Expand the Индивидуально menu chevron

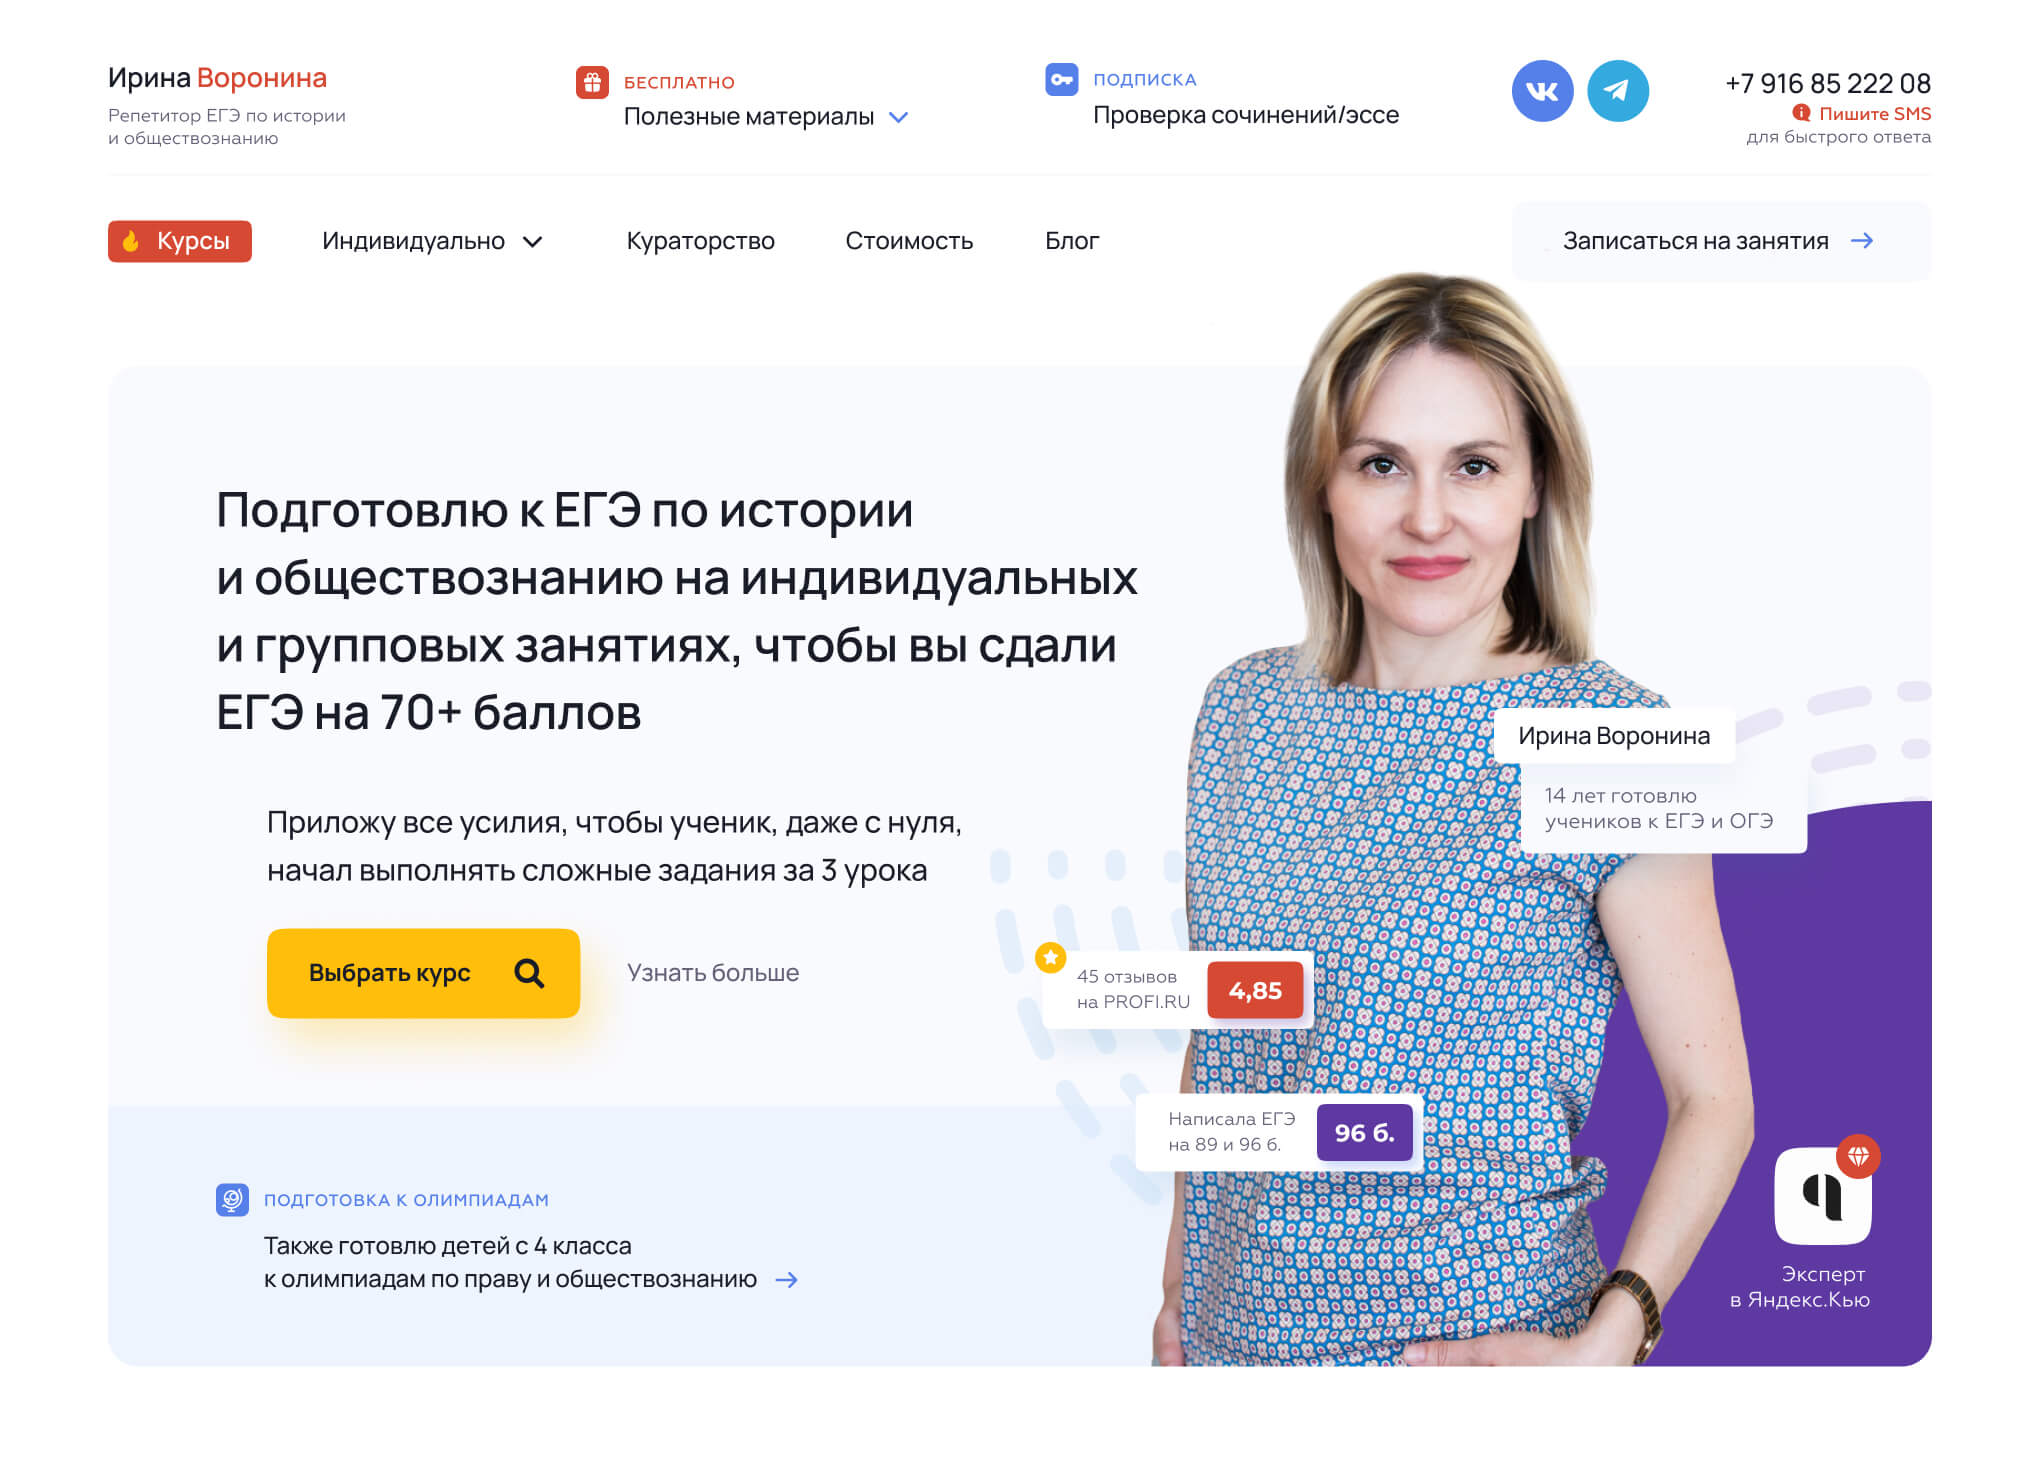pyautogui.click(x=532, y=242)
